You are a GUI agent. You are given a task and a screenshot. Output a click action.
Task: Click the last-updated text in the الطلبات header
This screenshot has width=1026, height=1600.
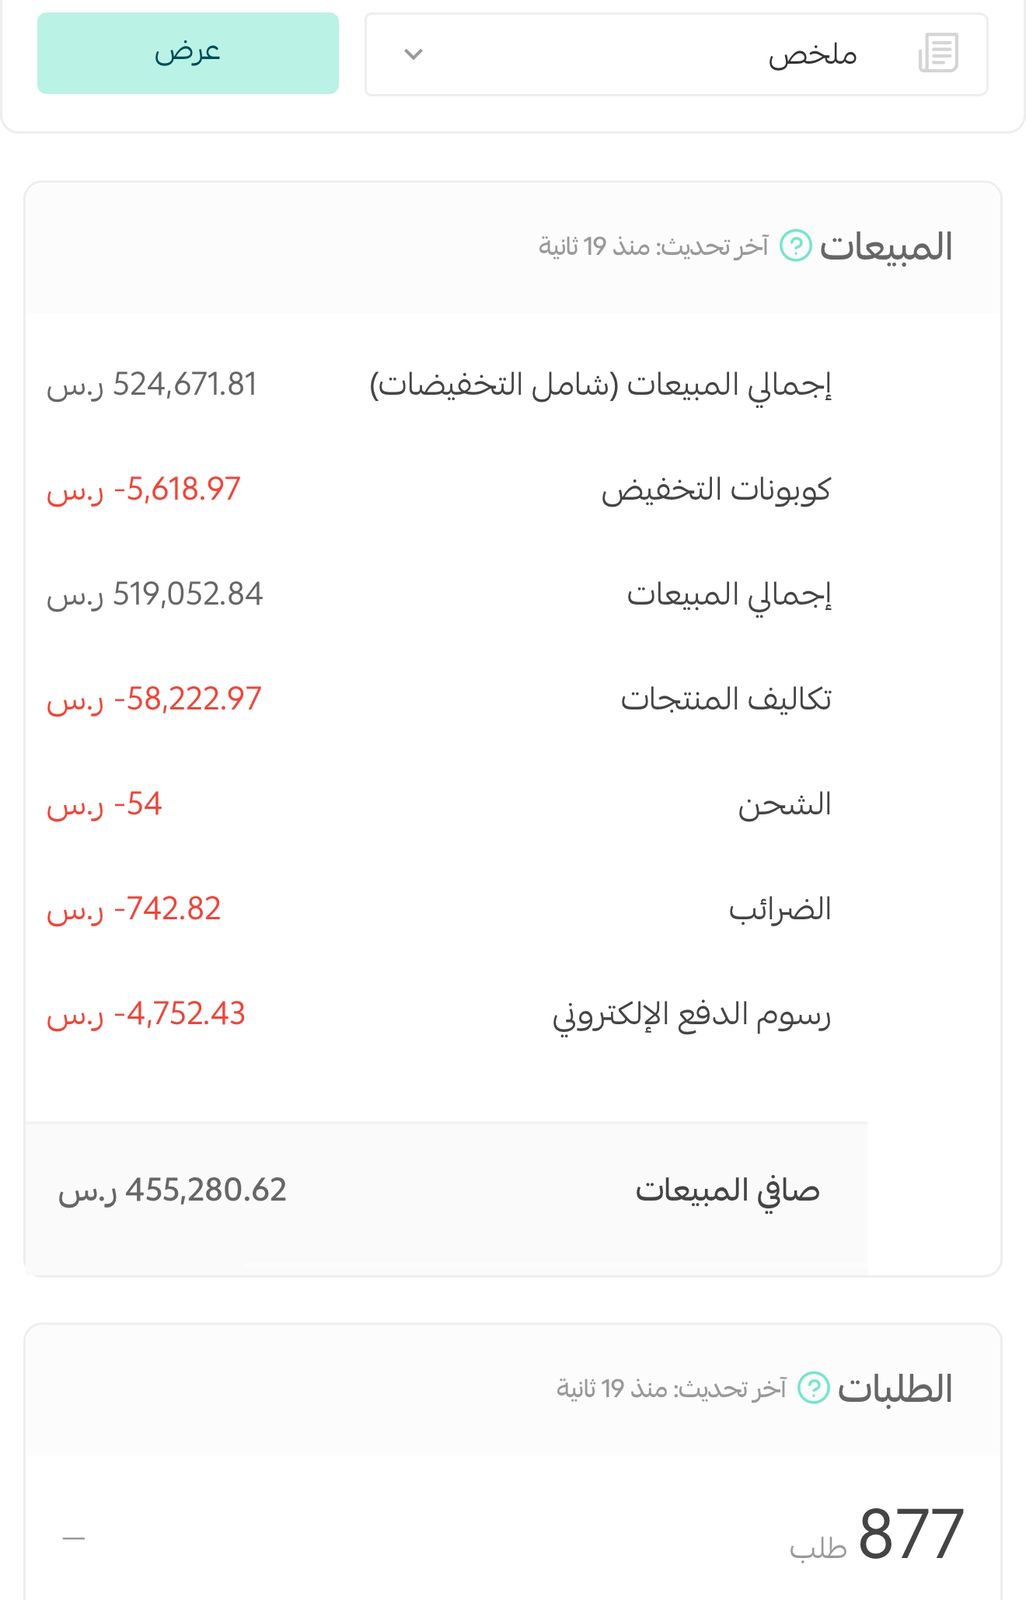pos(671,1389)
